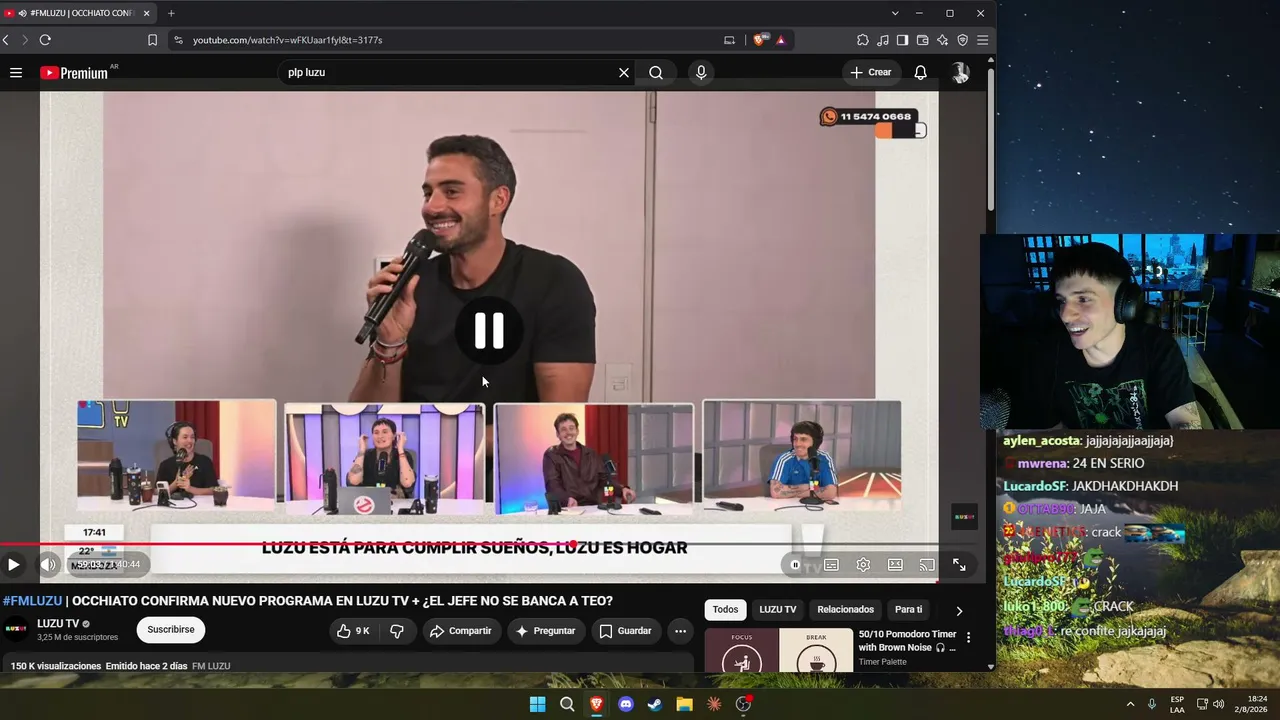Subscribe with the Suscribirse button
The height and width of the screenshot is (720, 1280).
click(x=171, y=630)
